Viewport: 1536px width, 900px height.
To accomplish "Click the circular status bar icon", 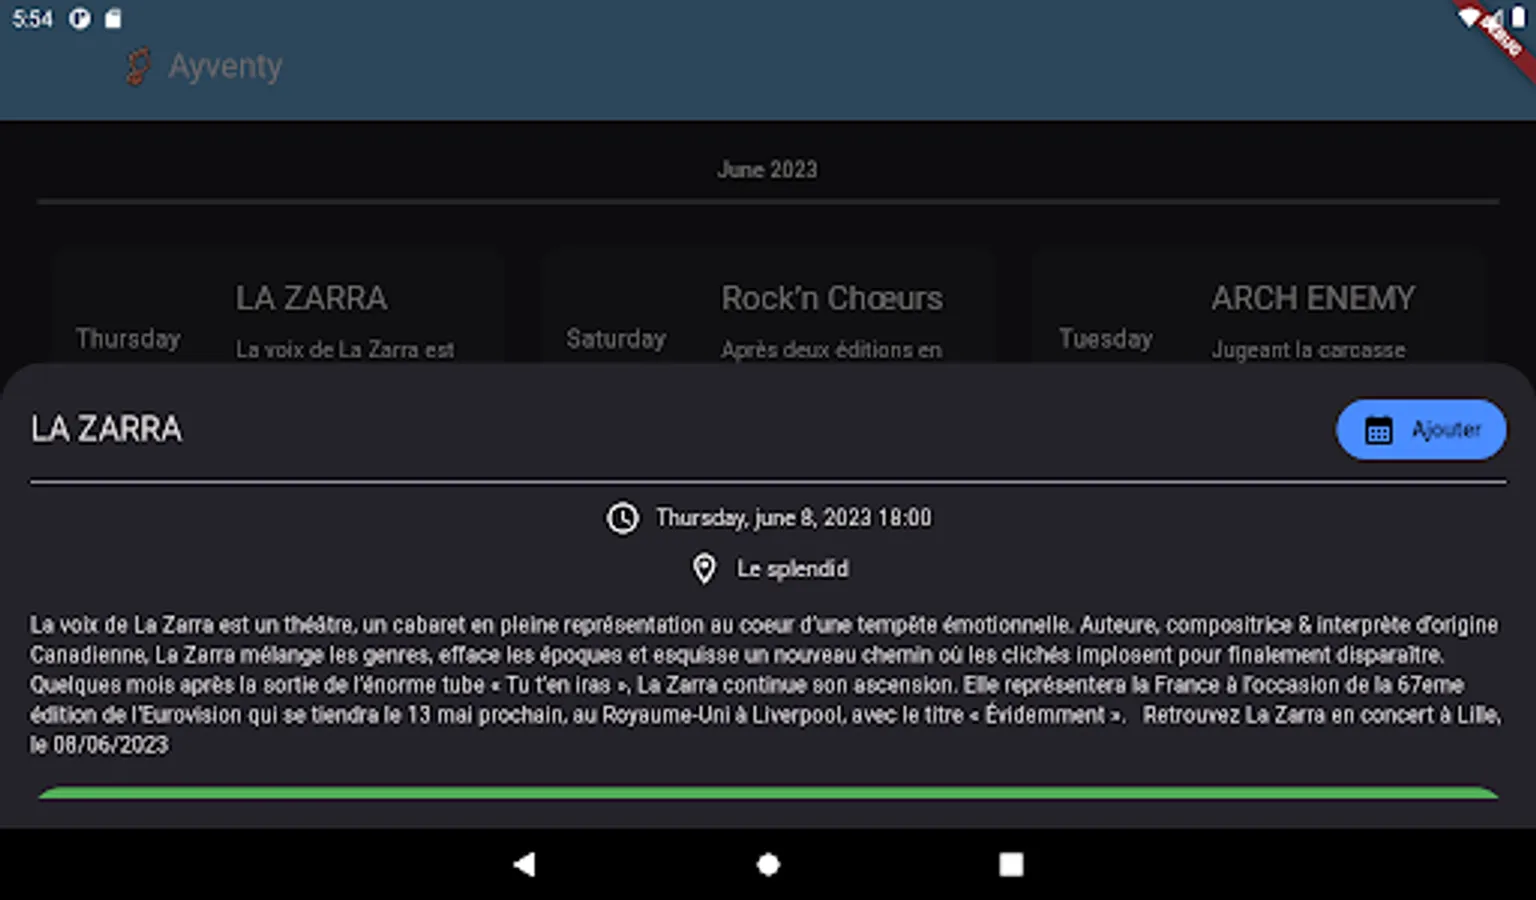I will [80, 19].
